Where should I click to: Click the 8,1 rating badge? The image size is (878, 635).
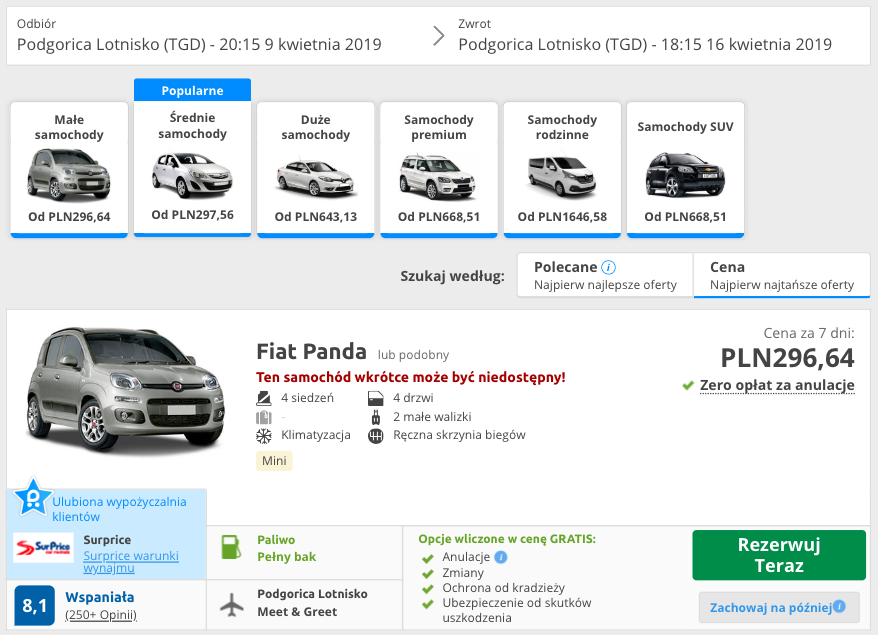click(x=34, y=605)
